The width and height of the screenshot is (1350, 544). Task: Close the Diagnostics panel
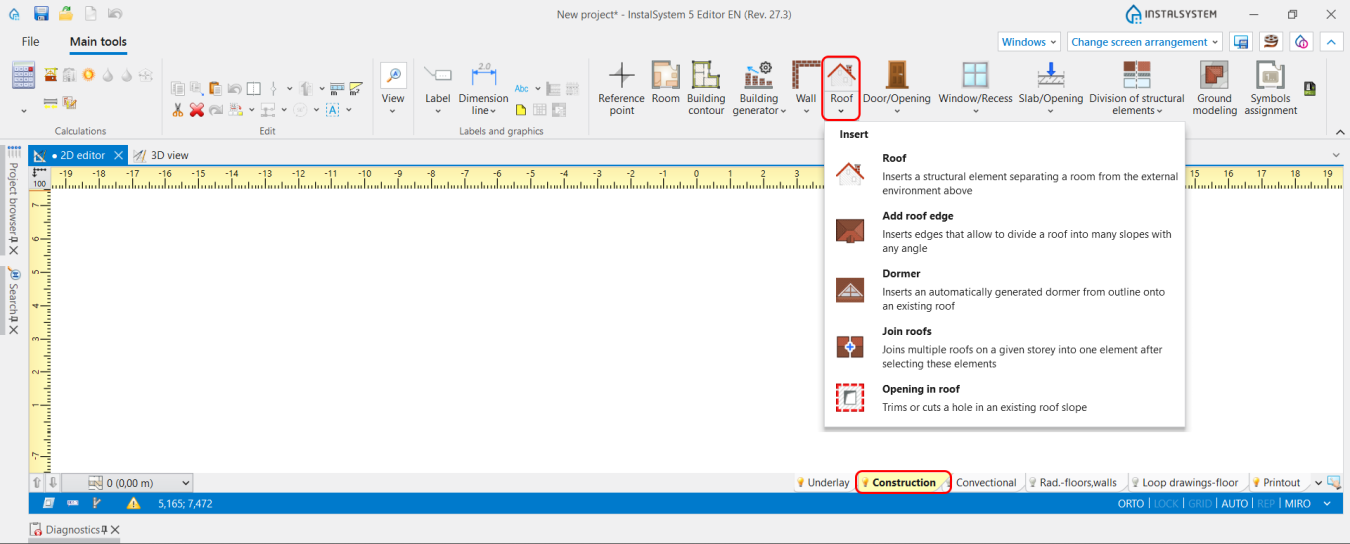[115, 530]
